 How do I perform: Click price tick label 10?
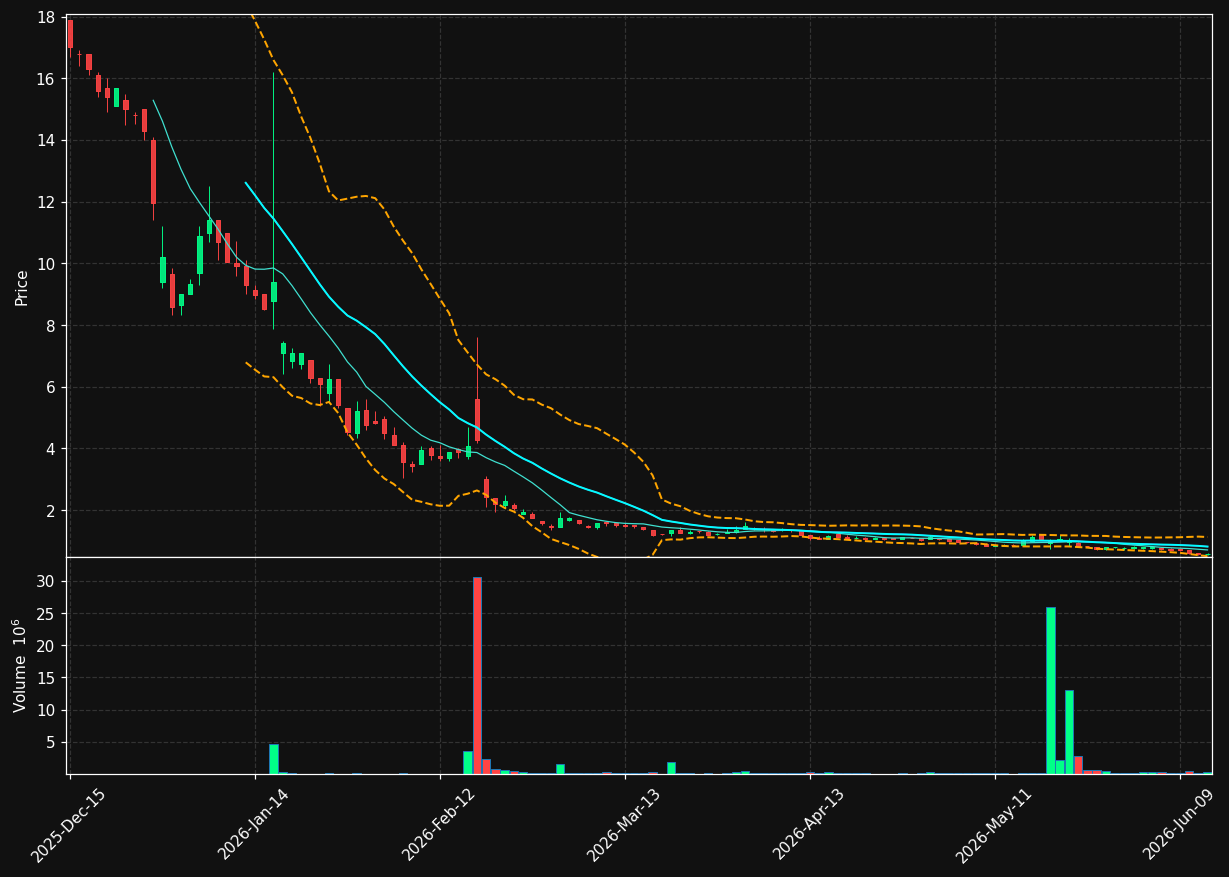pos(46,264)
